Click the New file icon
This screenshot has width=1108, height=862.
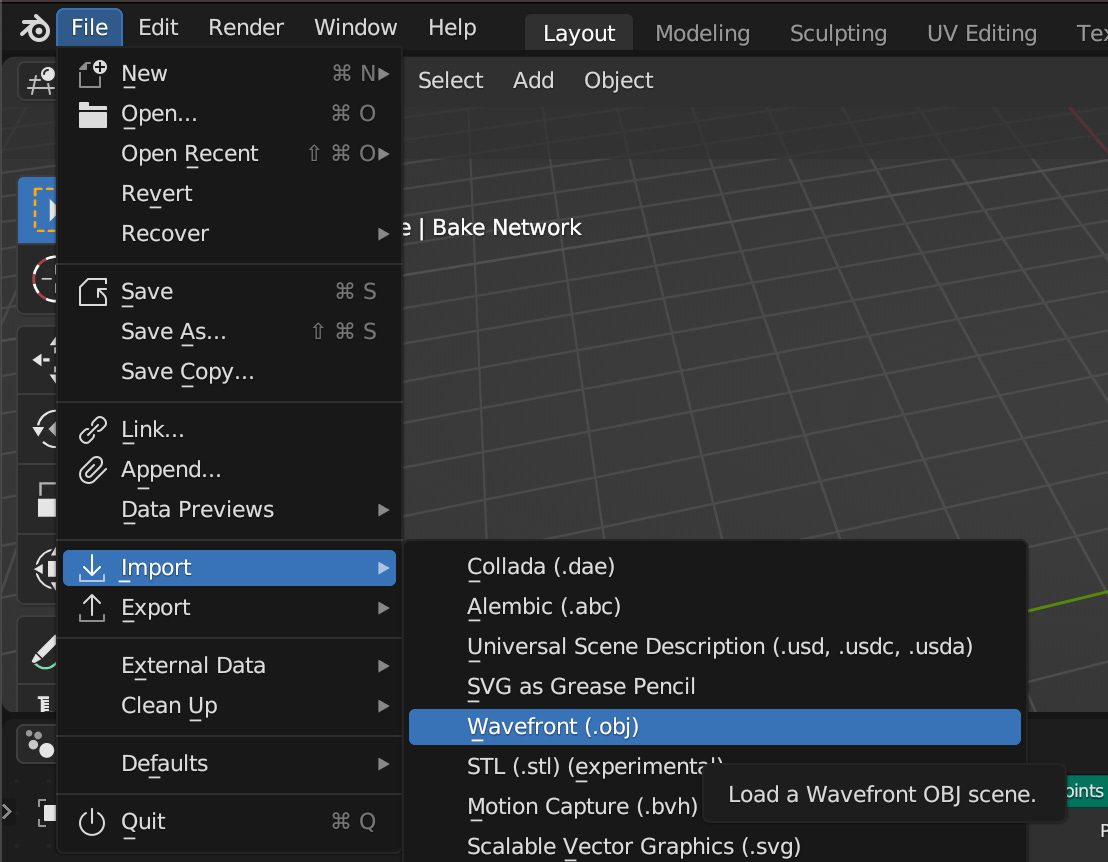tap(92, 73)
